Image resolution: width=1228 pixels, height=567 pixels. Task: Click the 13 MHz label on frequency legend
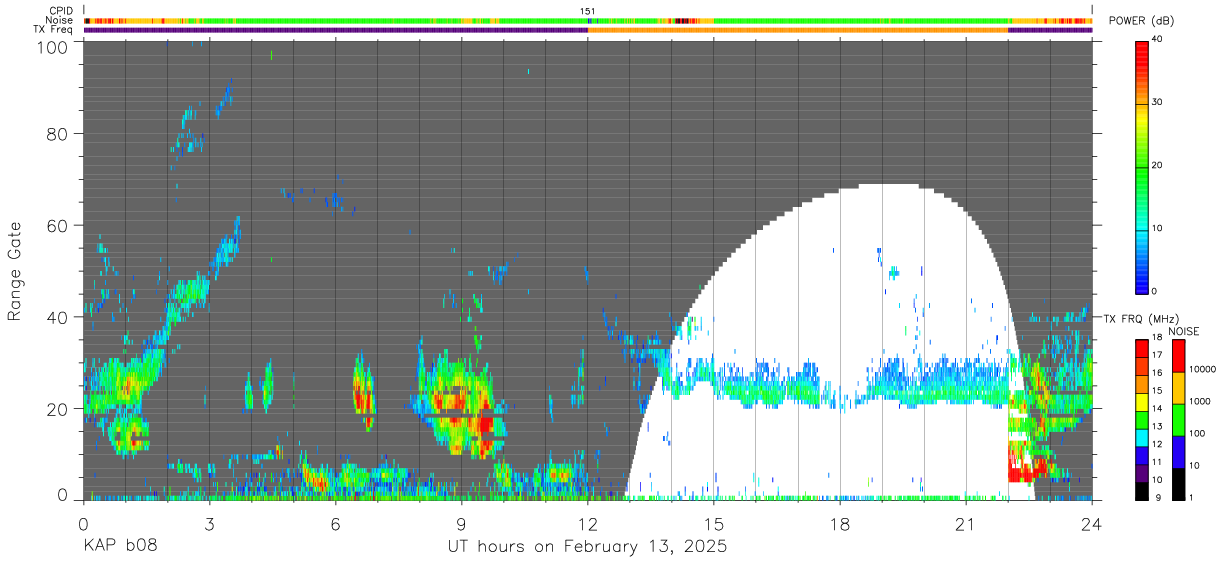click(x=1157, y=426)
